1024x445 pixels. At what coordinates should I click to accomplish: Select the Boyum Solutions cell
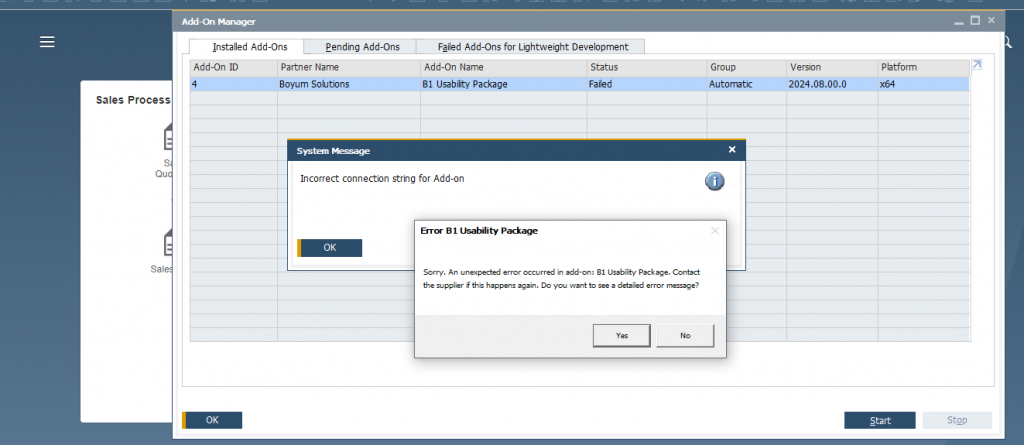tap(349, 84)
